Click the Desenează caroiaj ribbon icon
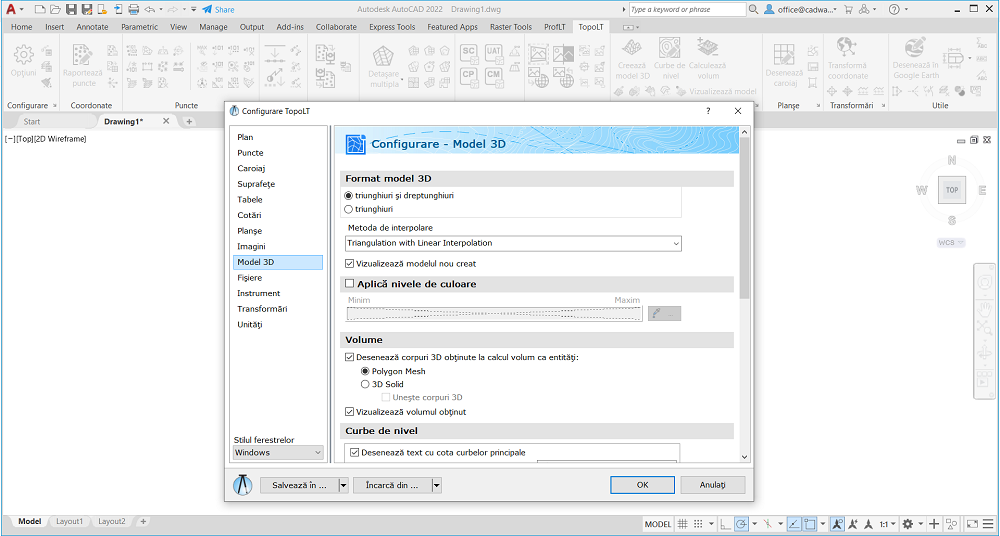The image size is (1000, 536). (782, 56)
